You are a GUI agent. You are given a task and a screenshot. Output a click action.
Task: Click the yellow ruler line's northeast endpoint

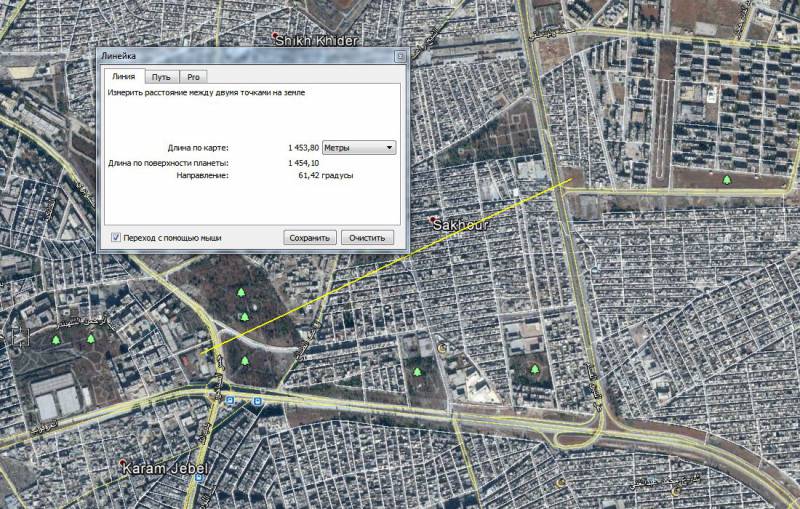[x=571, y=180]
